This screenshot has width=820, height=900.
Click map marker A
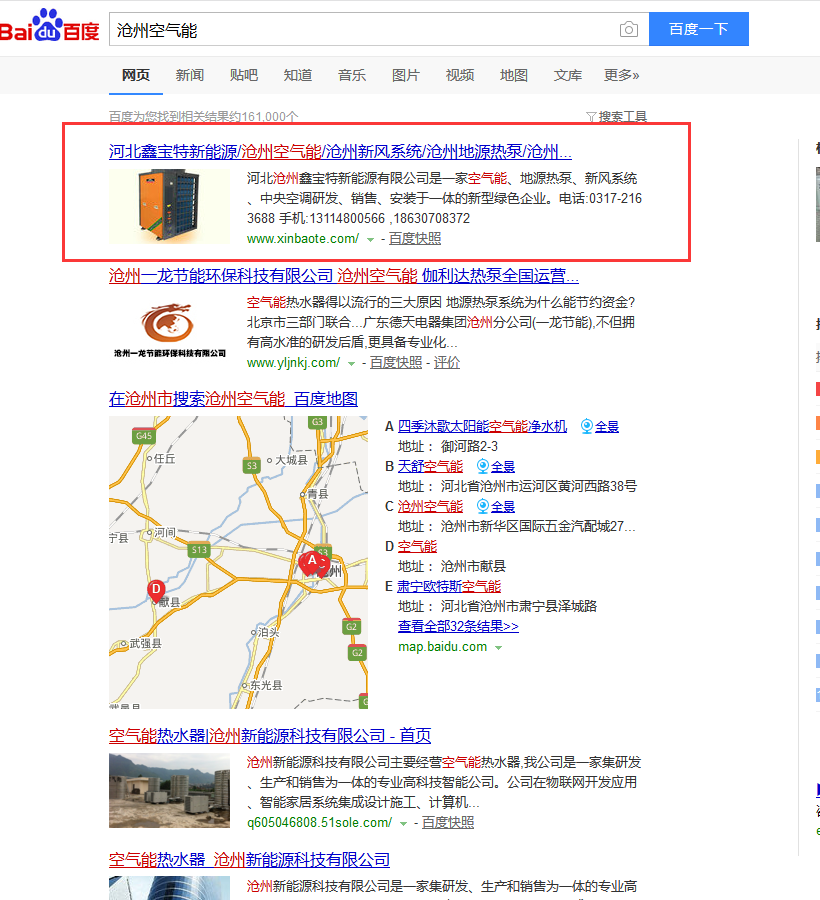pyautogui.click(x=311, y=562)
